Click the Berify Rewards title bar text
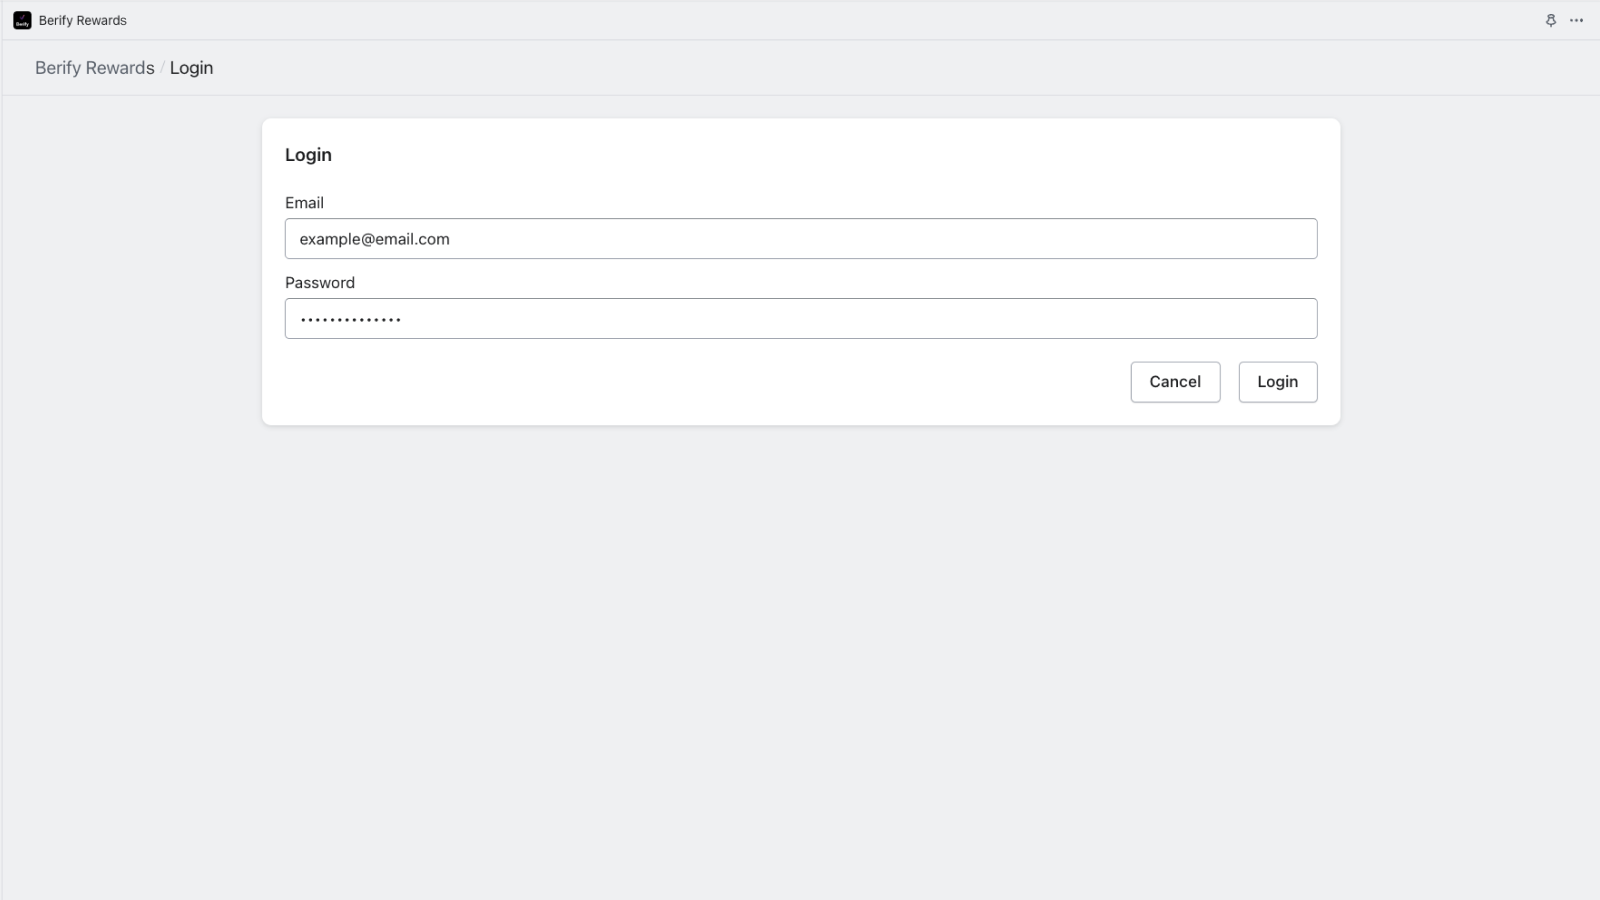 [x=83, y=20]
